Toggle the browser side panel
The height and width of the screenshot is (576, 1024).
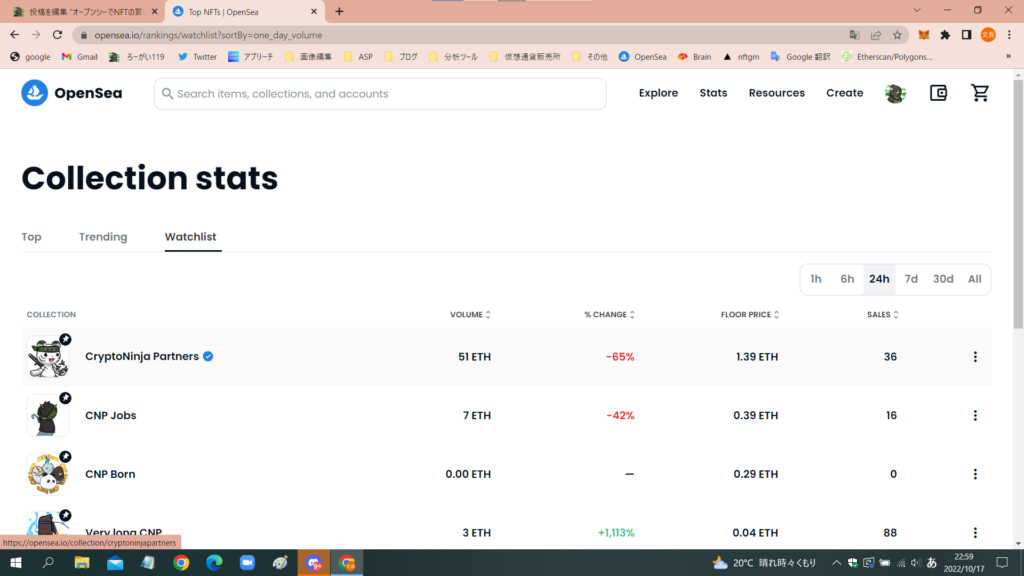point(967,35)
